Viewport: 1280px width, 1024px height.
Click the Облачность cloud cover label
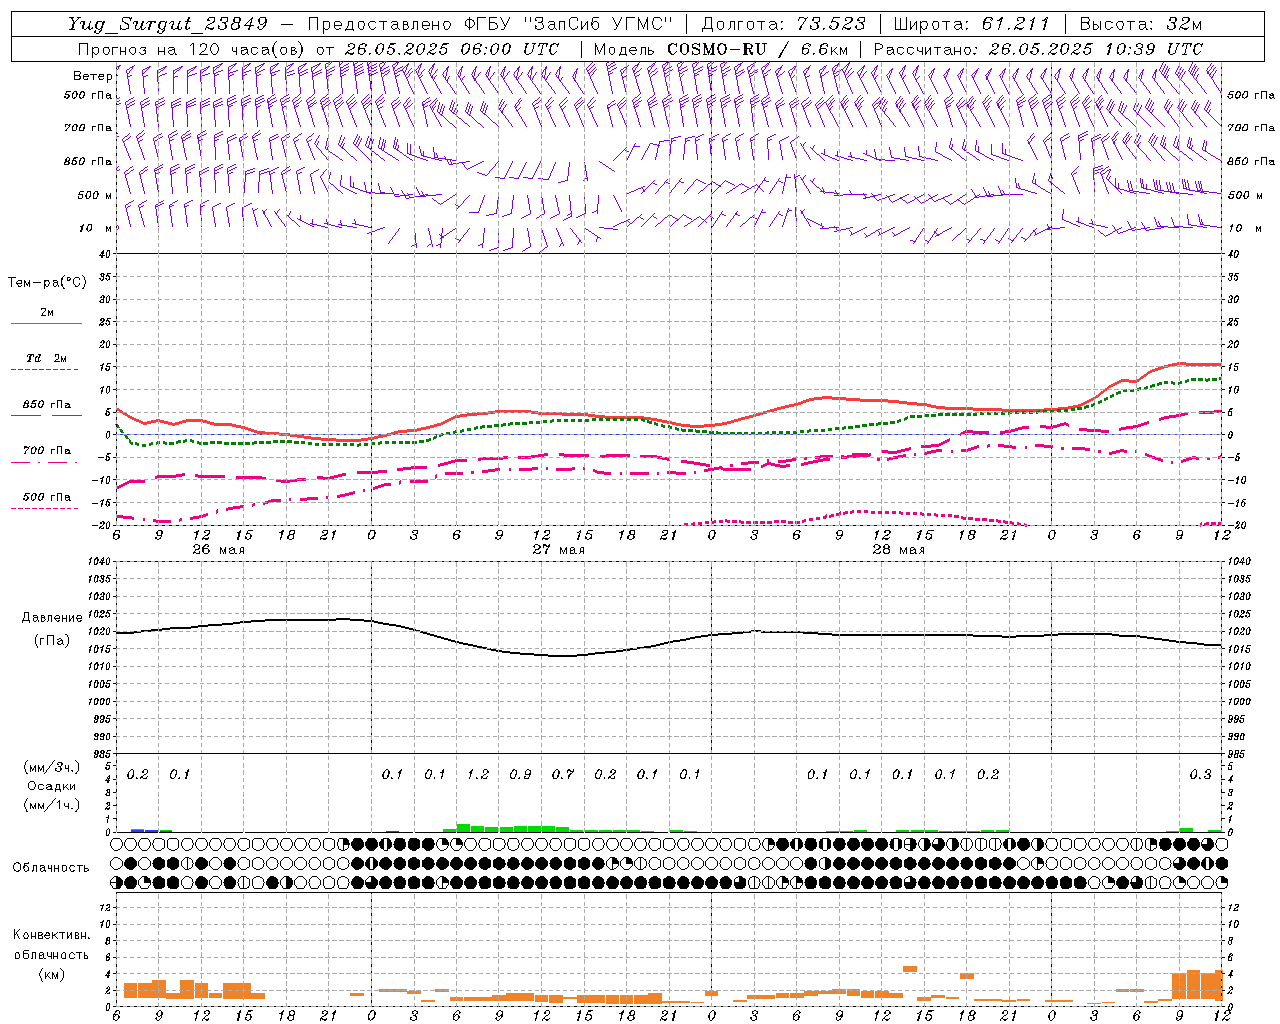(51, 868)
